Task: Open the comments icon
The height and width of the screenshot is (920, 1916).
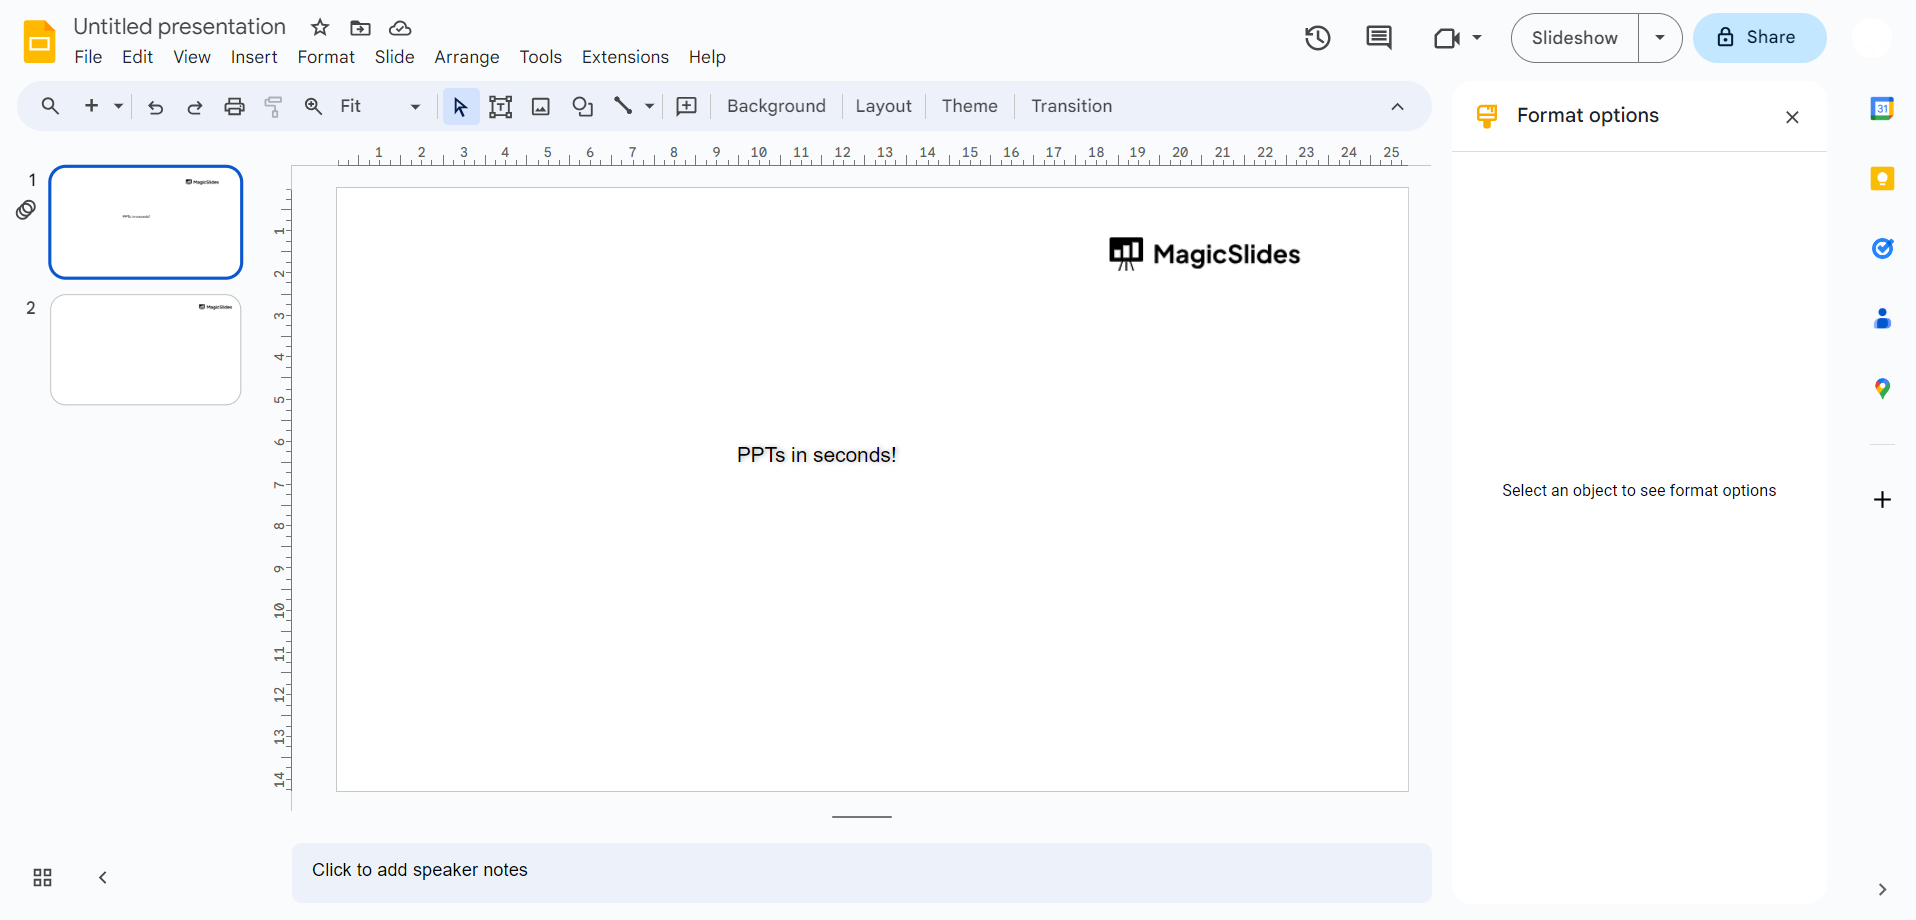Action: pos(1378,38)
